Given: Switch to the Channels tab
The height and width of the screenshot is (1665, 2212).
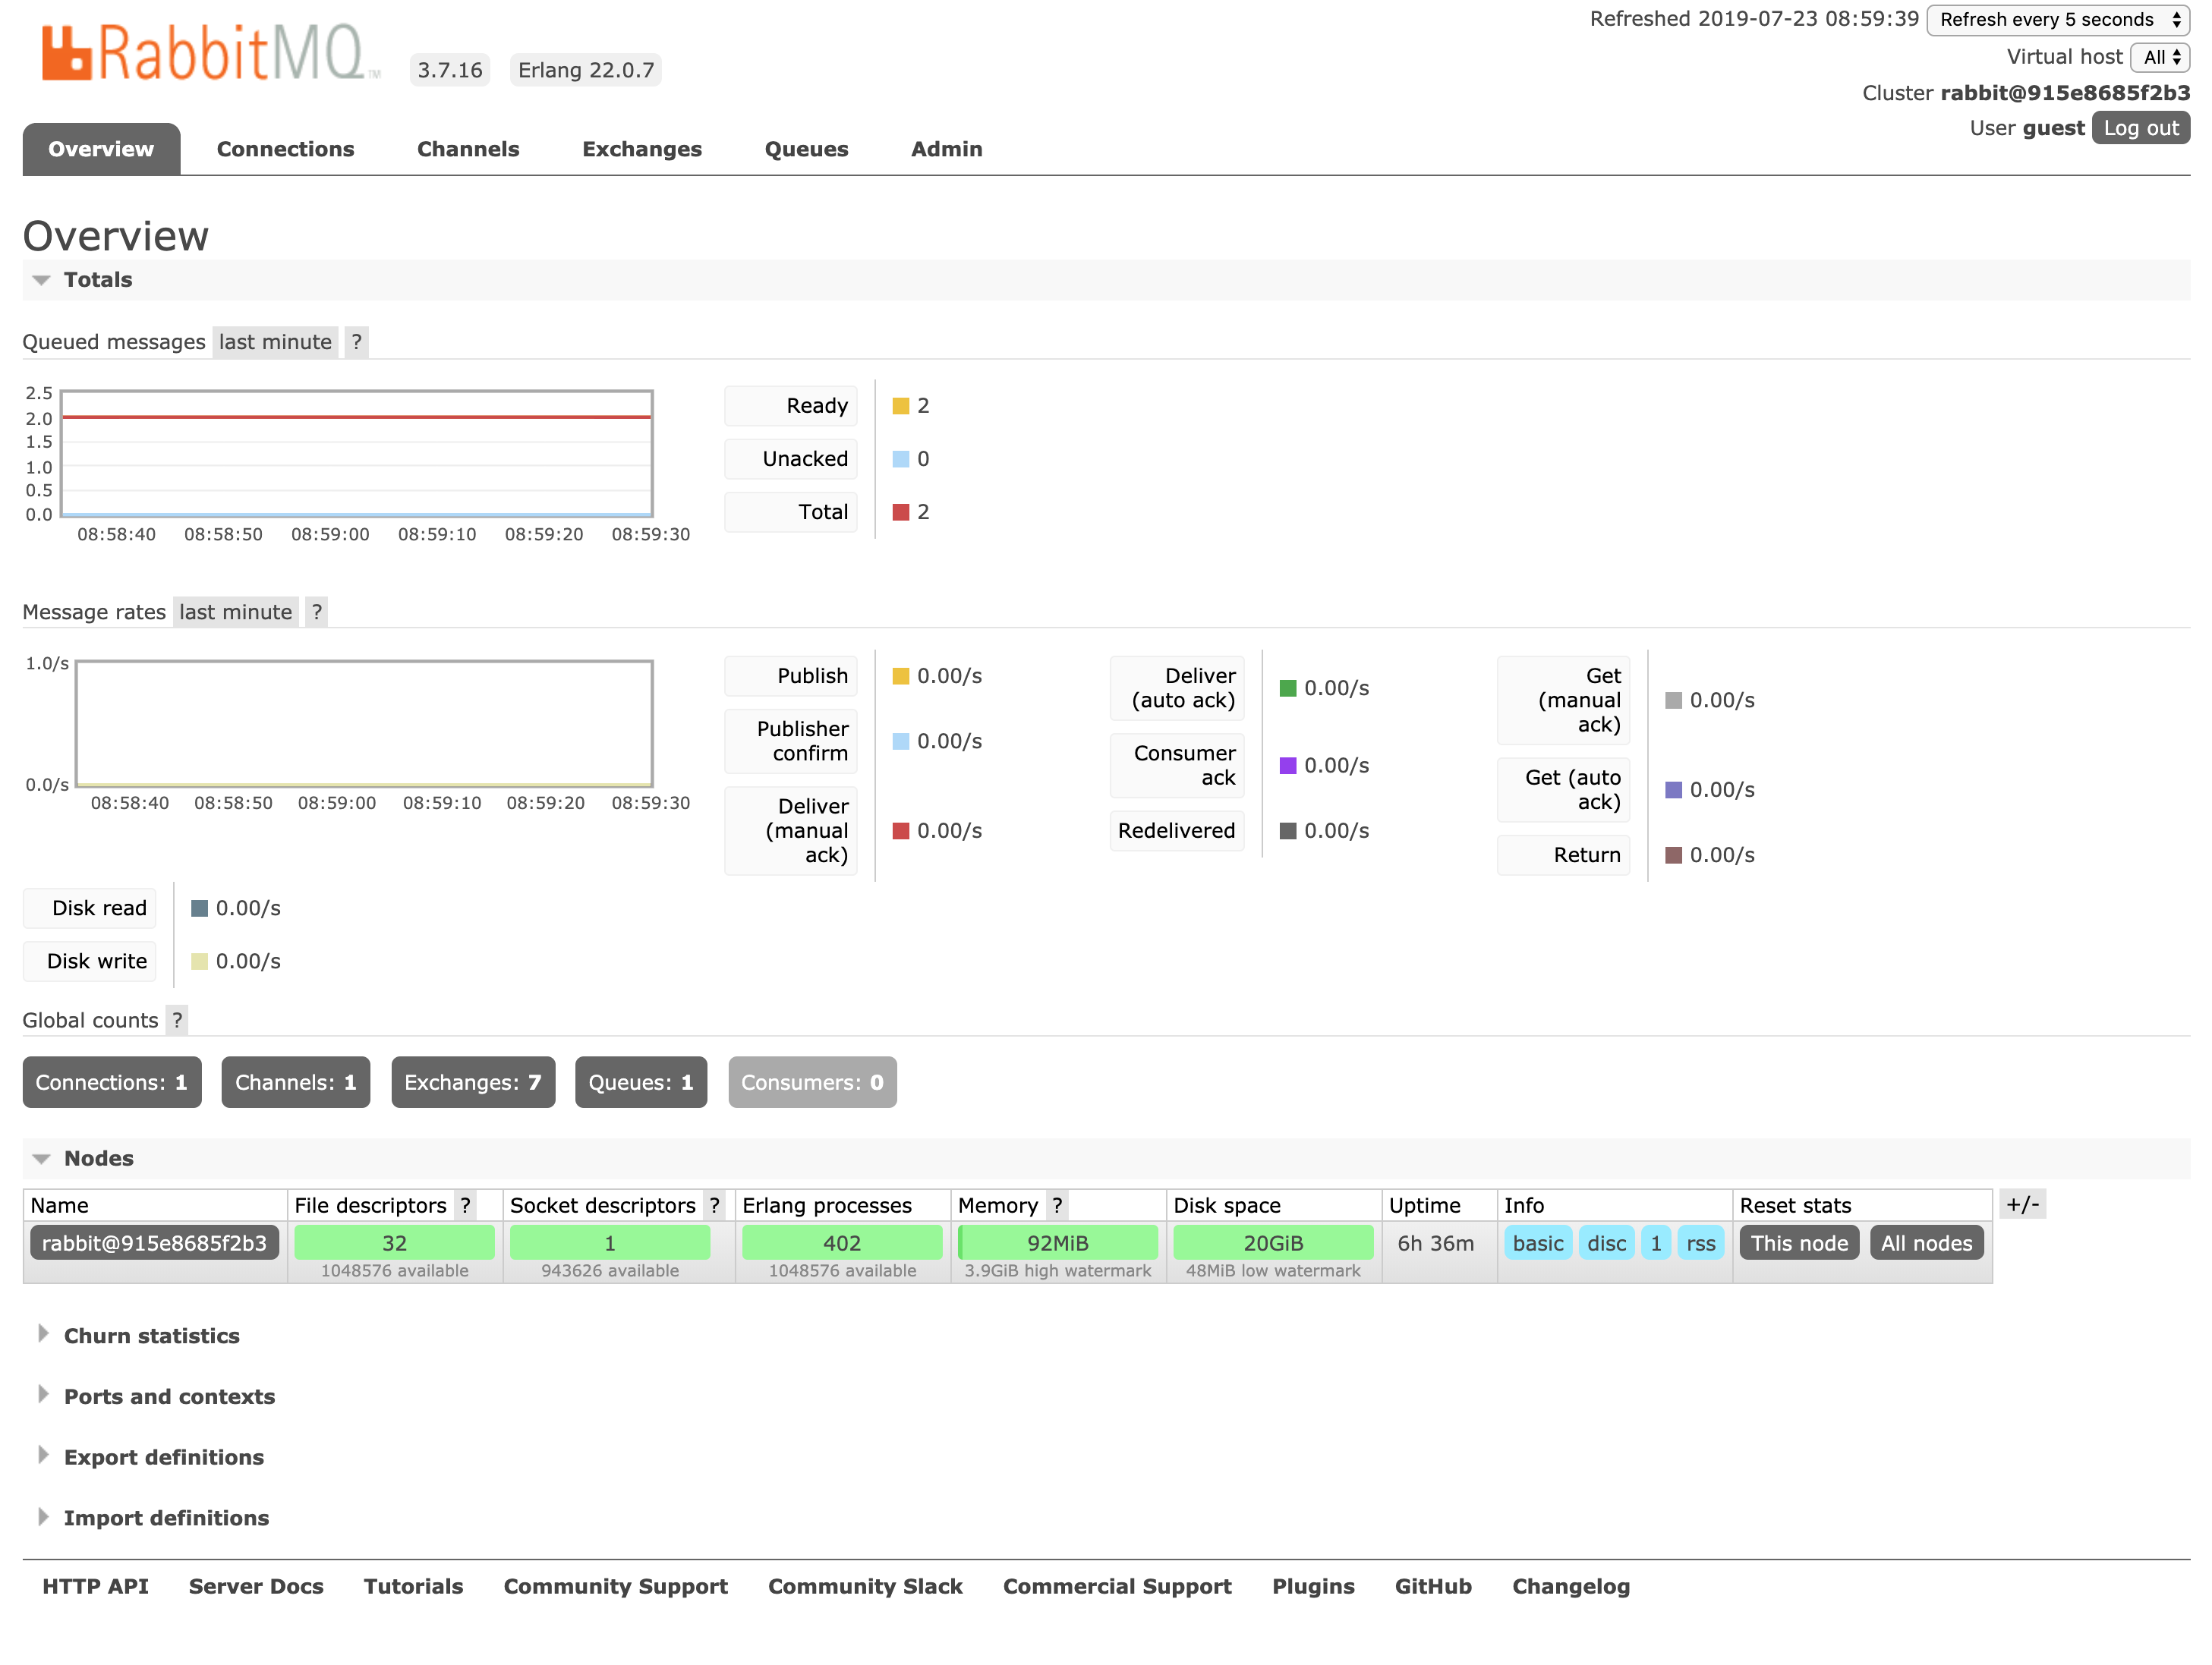Looking at the screenshot, I should pos(468,149).
